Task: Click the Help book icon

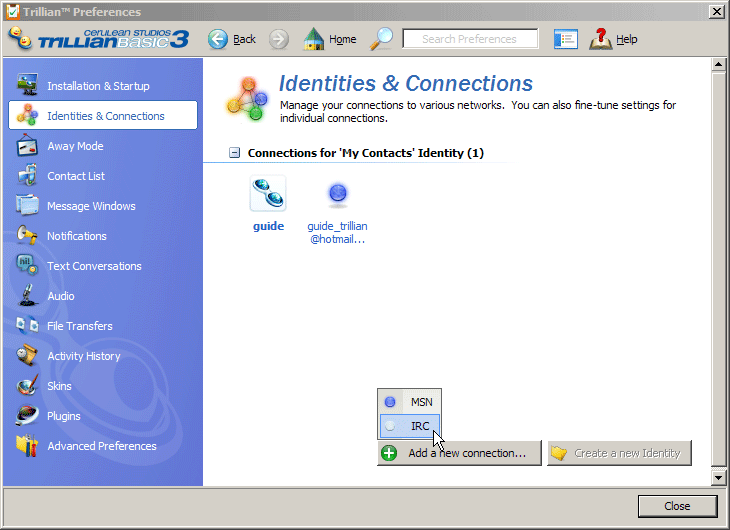Action: [601, 39]
